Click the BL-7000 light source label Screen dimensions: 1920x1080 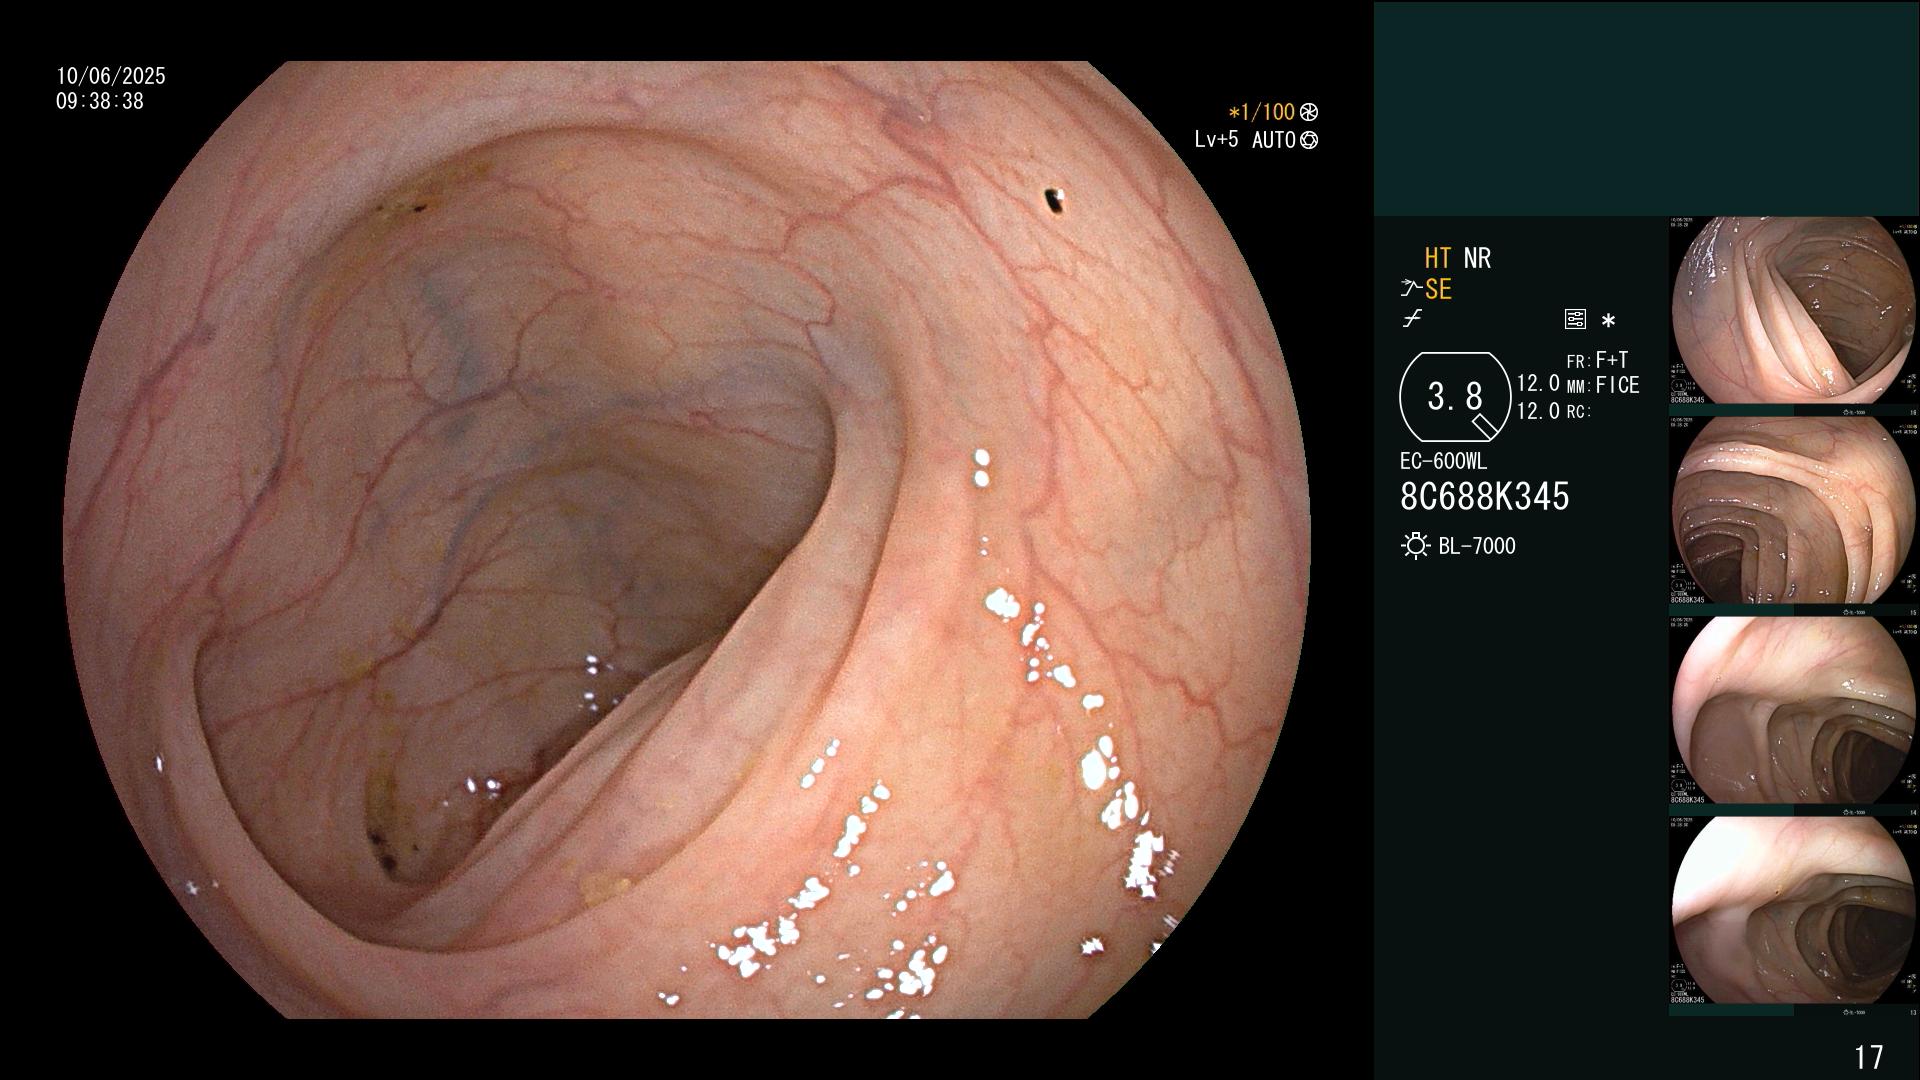coord(1477,546)
